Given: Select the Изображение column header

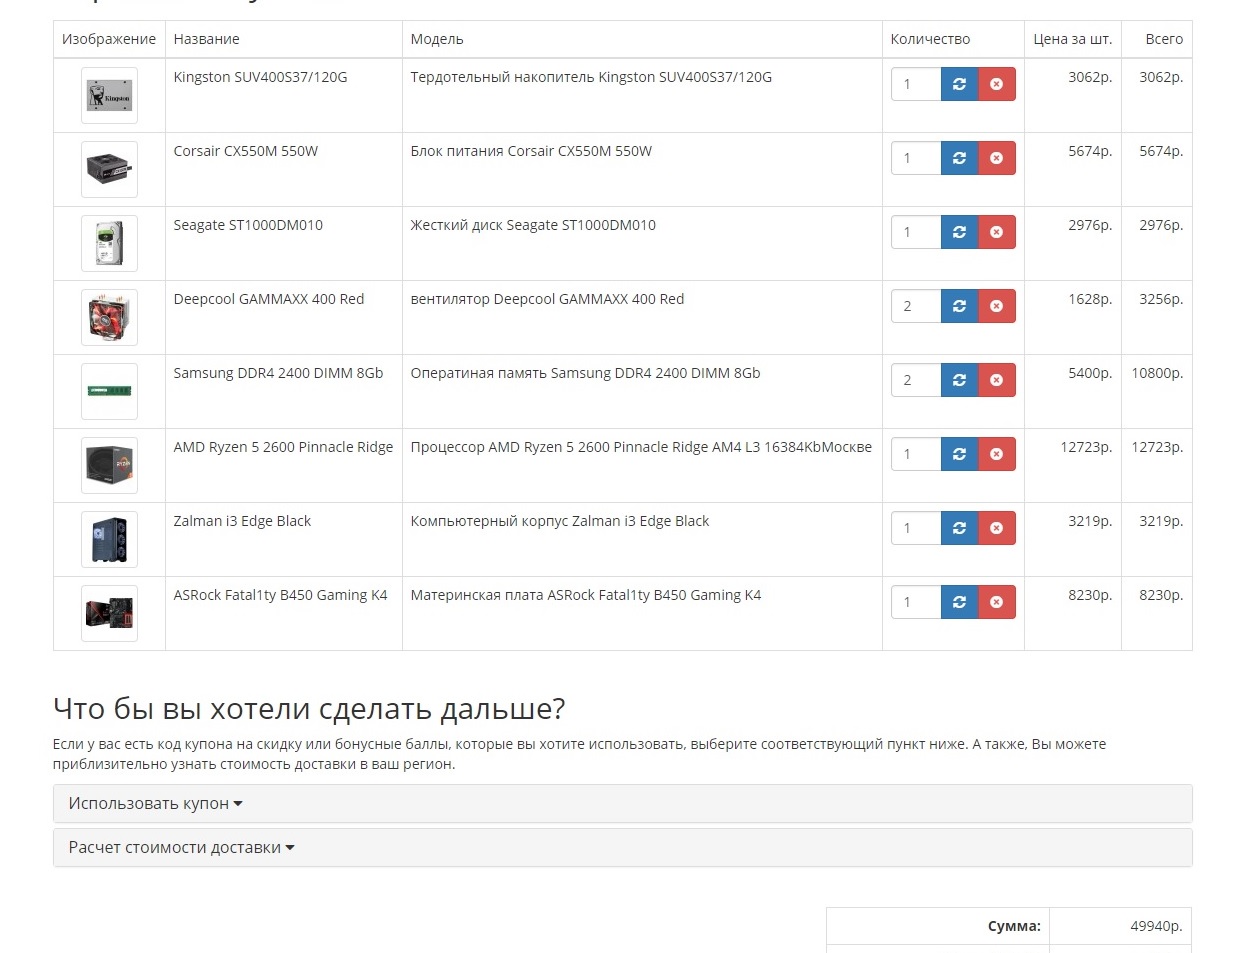Looking at the screenshot, I should pos(109,39).
